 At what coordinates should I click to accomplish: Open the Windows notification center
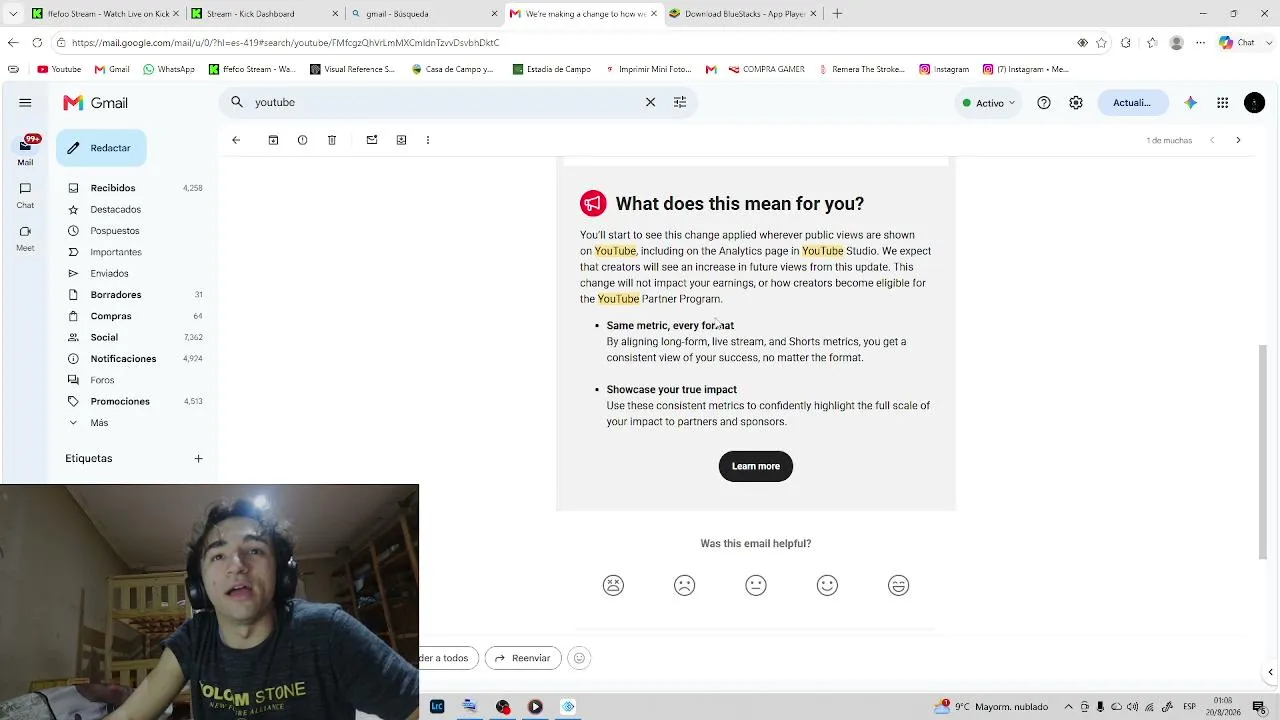click(x=1259, y=706)
